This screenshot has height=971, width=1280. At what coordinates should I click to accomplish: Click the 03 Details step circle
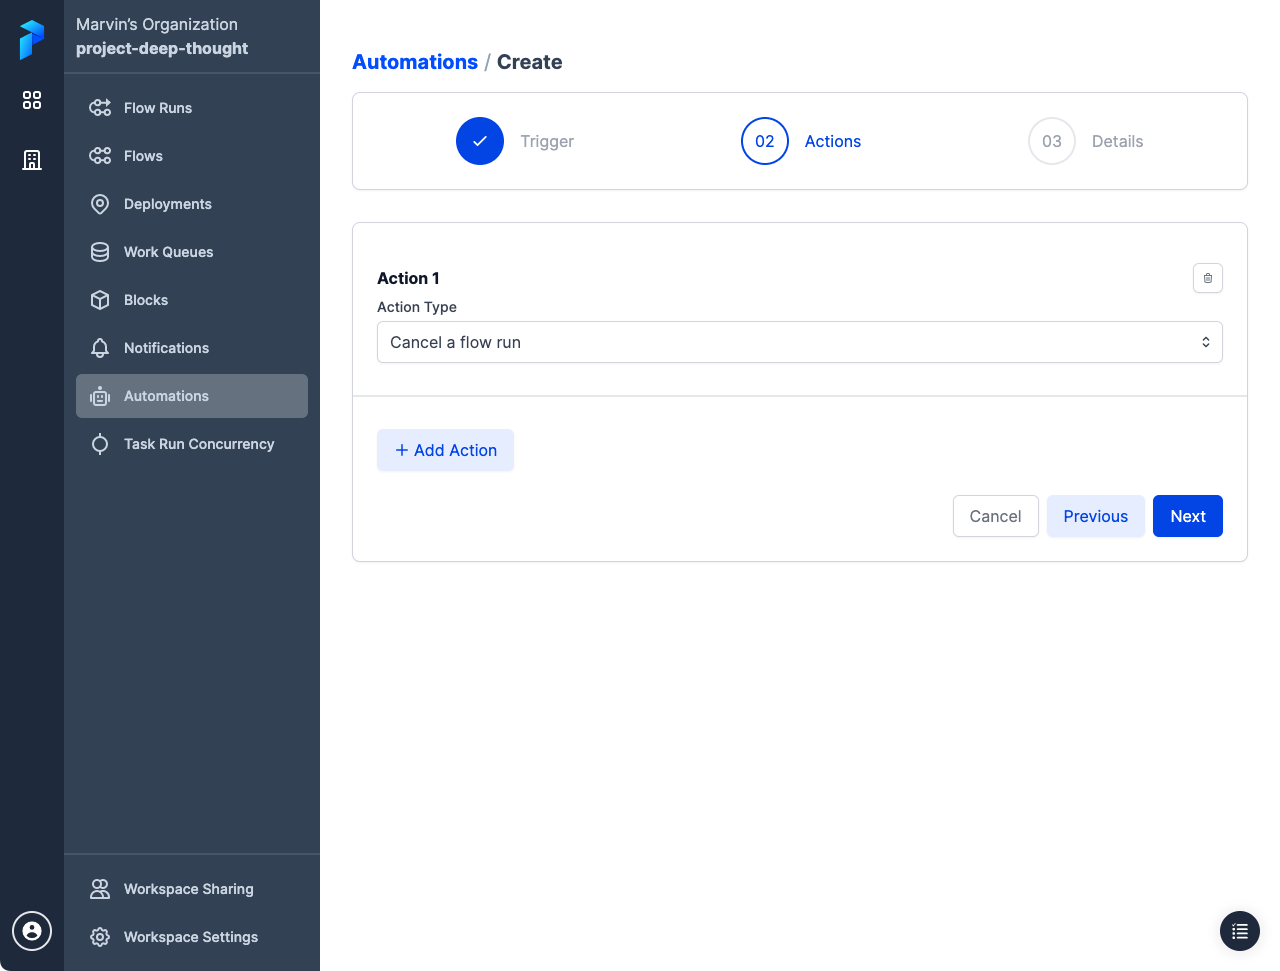1052,141
